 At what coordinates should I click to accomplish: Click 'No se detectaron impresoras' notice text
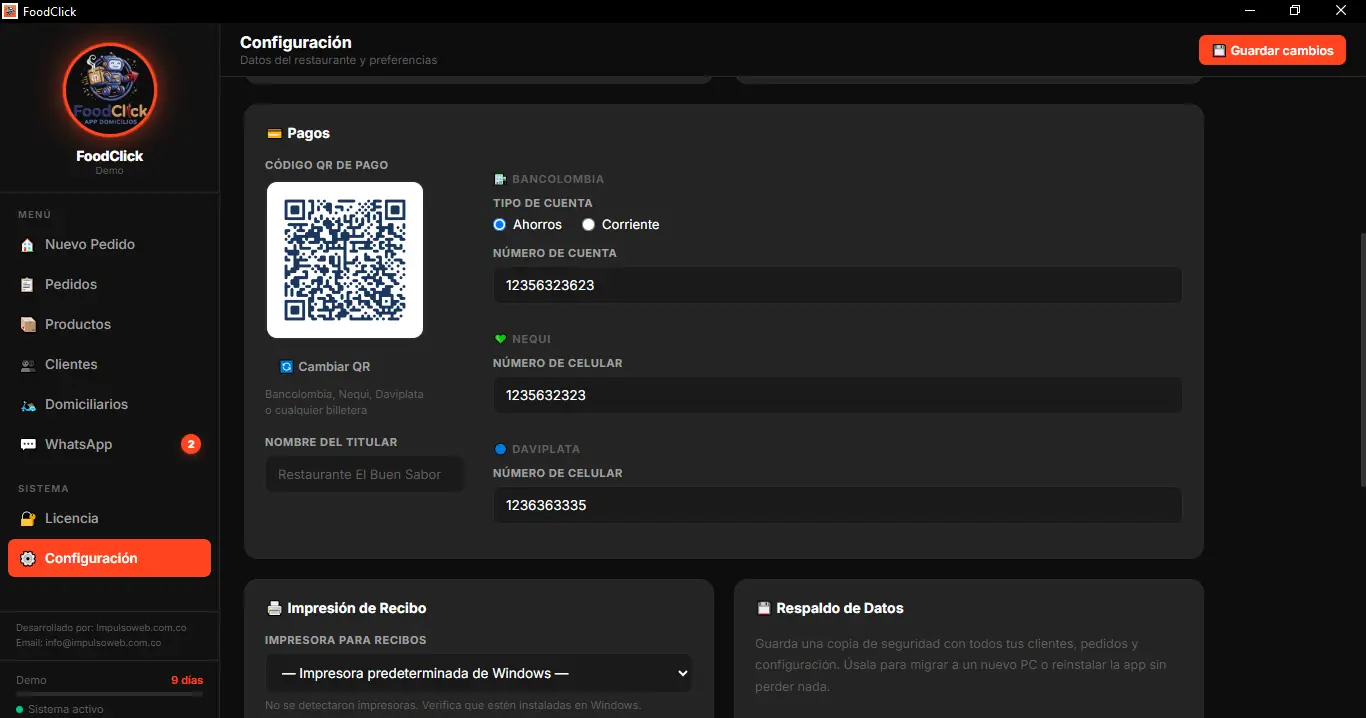coord(453,705)
